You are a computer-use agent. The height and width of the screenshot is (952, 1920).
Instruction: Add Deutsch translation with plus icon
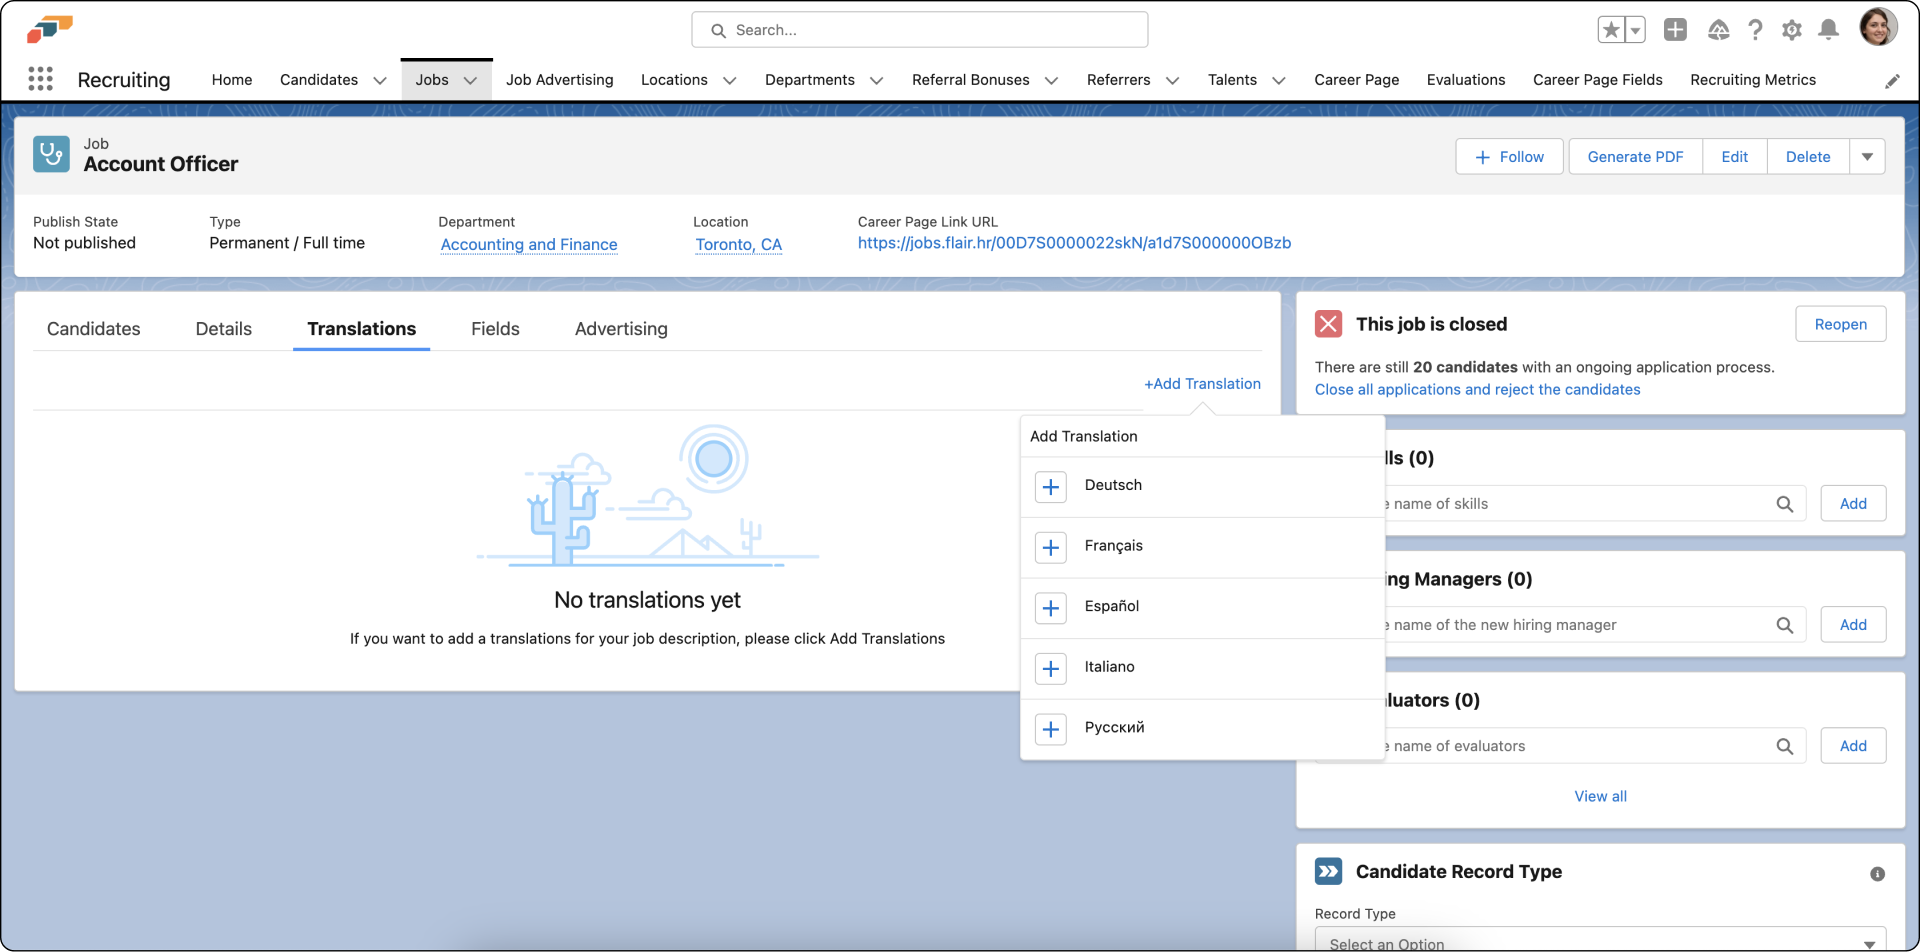[1050, 487]
